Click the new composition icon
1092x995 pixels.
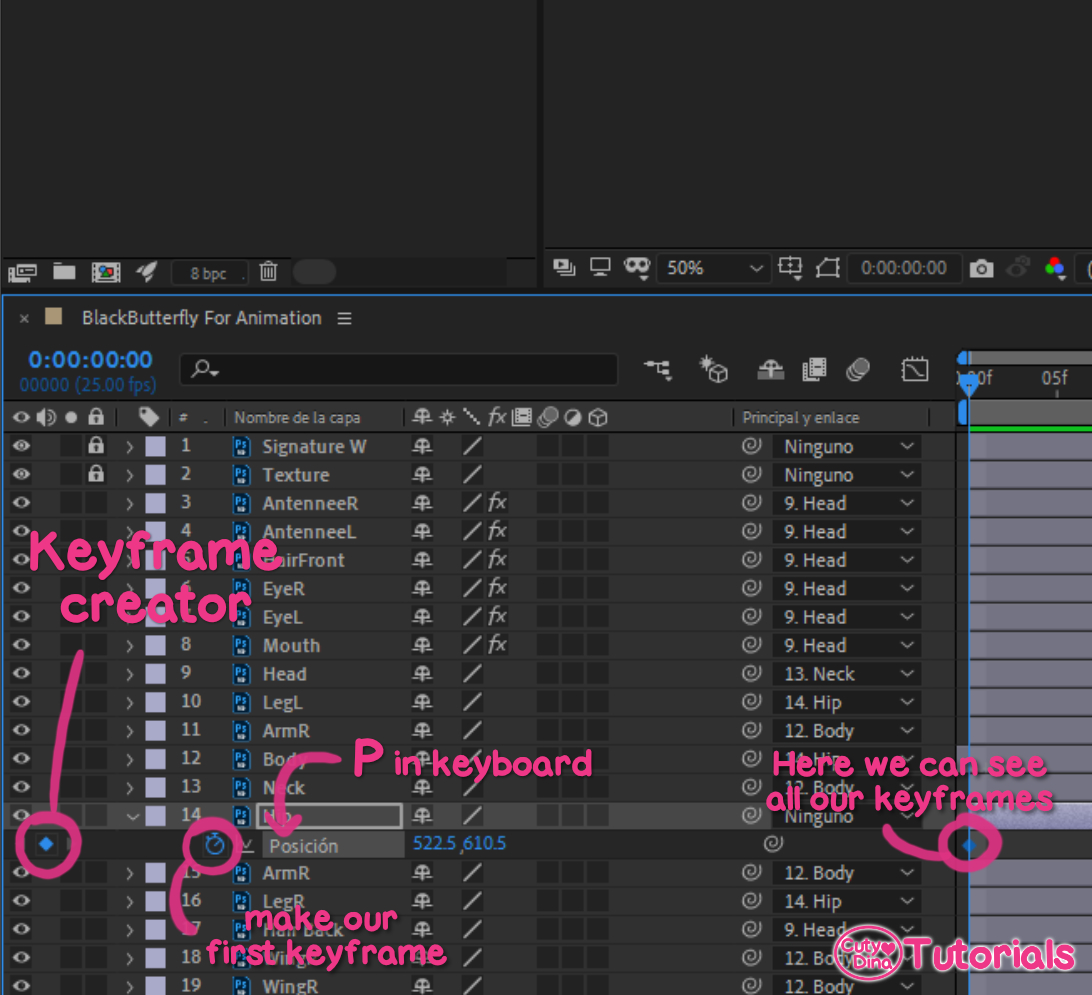coord(105,272)
